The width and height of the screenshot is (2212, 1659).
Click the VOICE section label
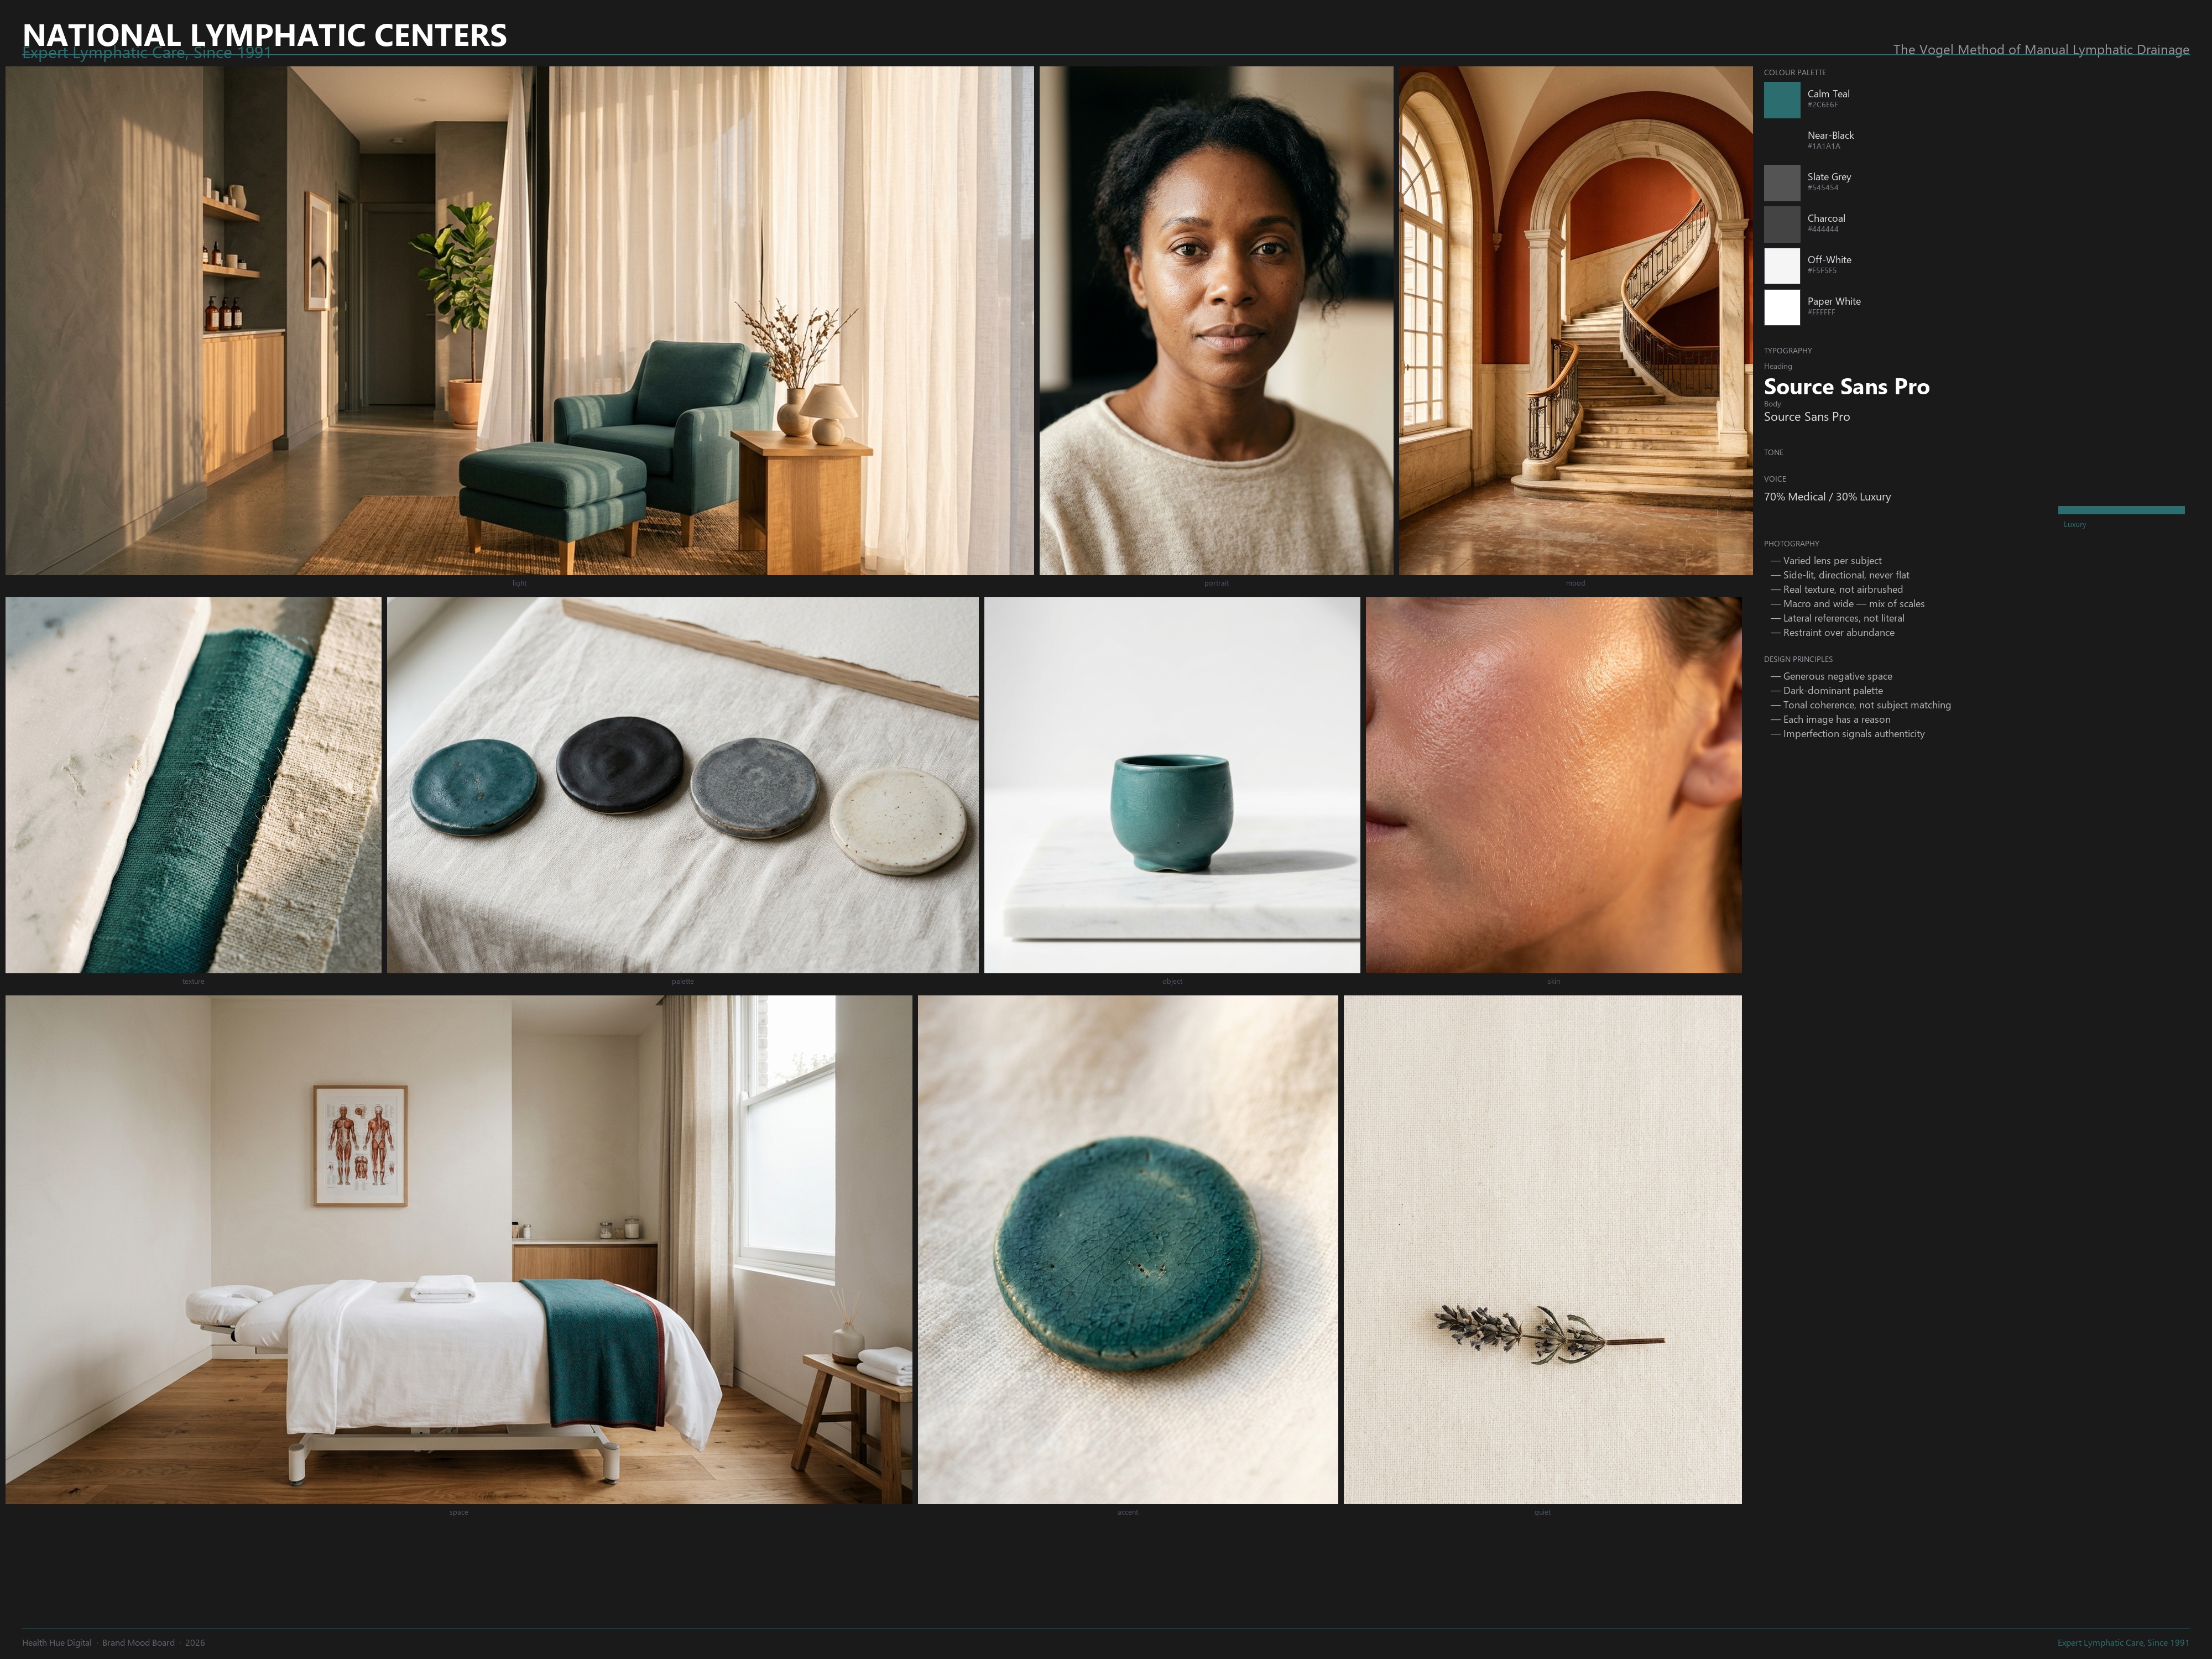1775,479
